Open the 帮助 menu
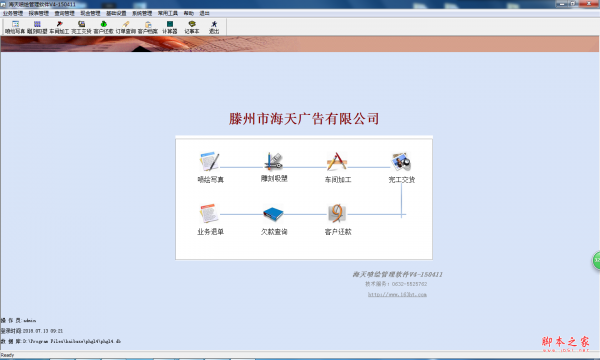 pyautogui.click(x=189, y=13)
